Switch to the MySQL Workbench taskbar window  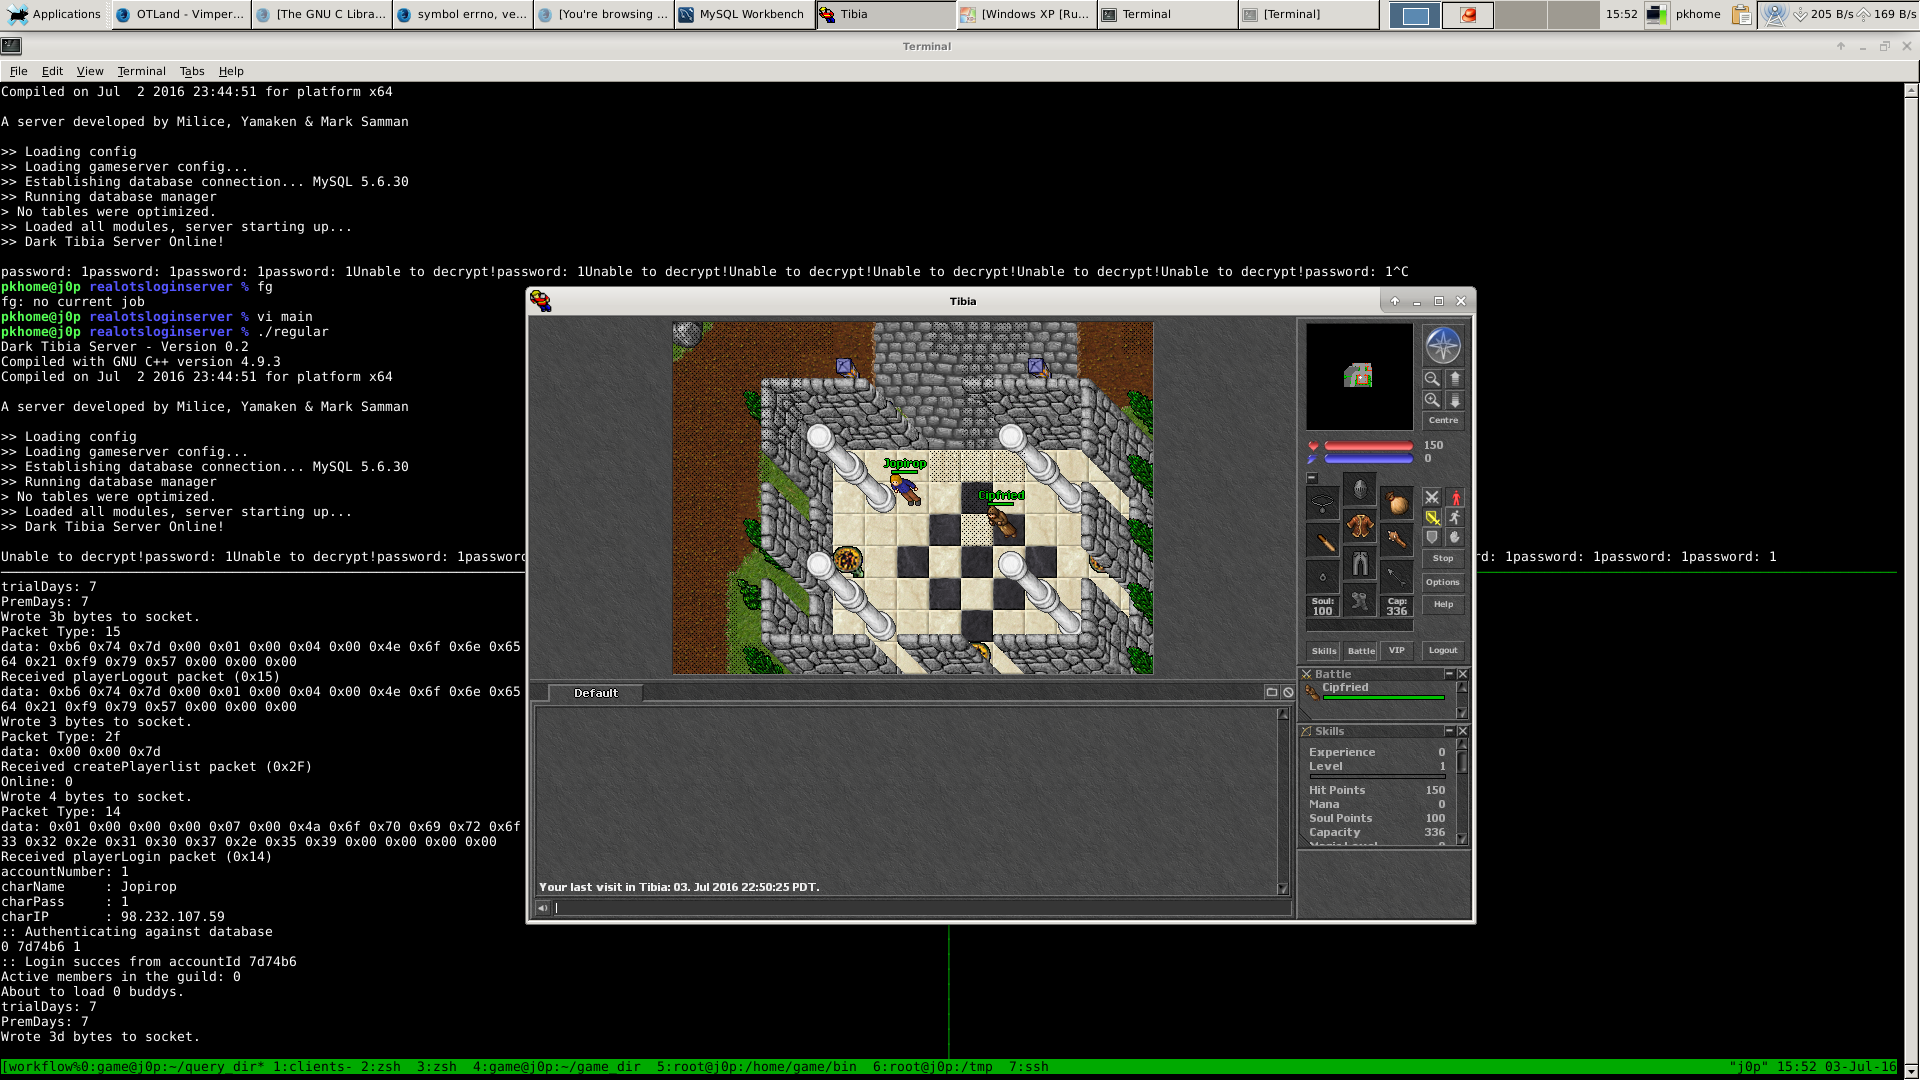pyautogui.click(x=744, y=14)
